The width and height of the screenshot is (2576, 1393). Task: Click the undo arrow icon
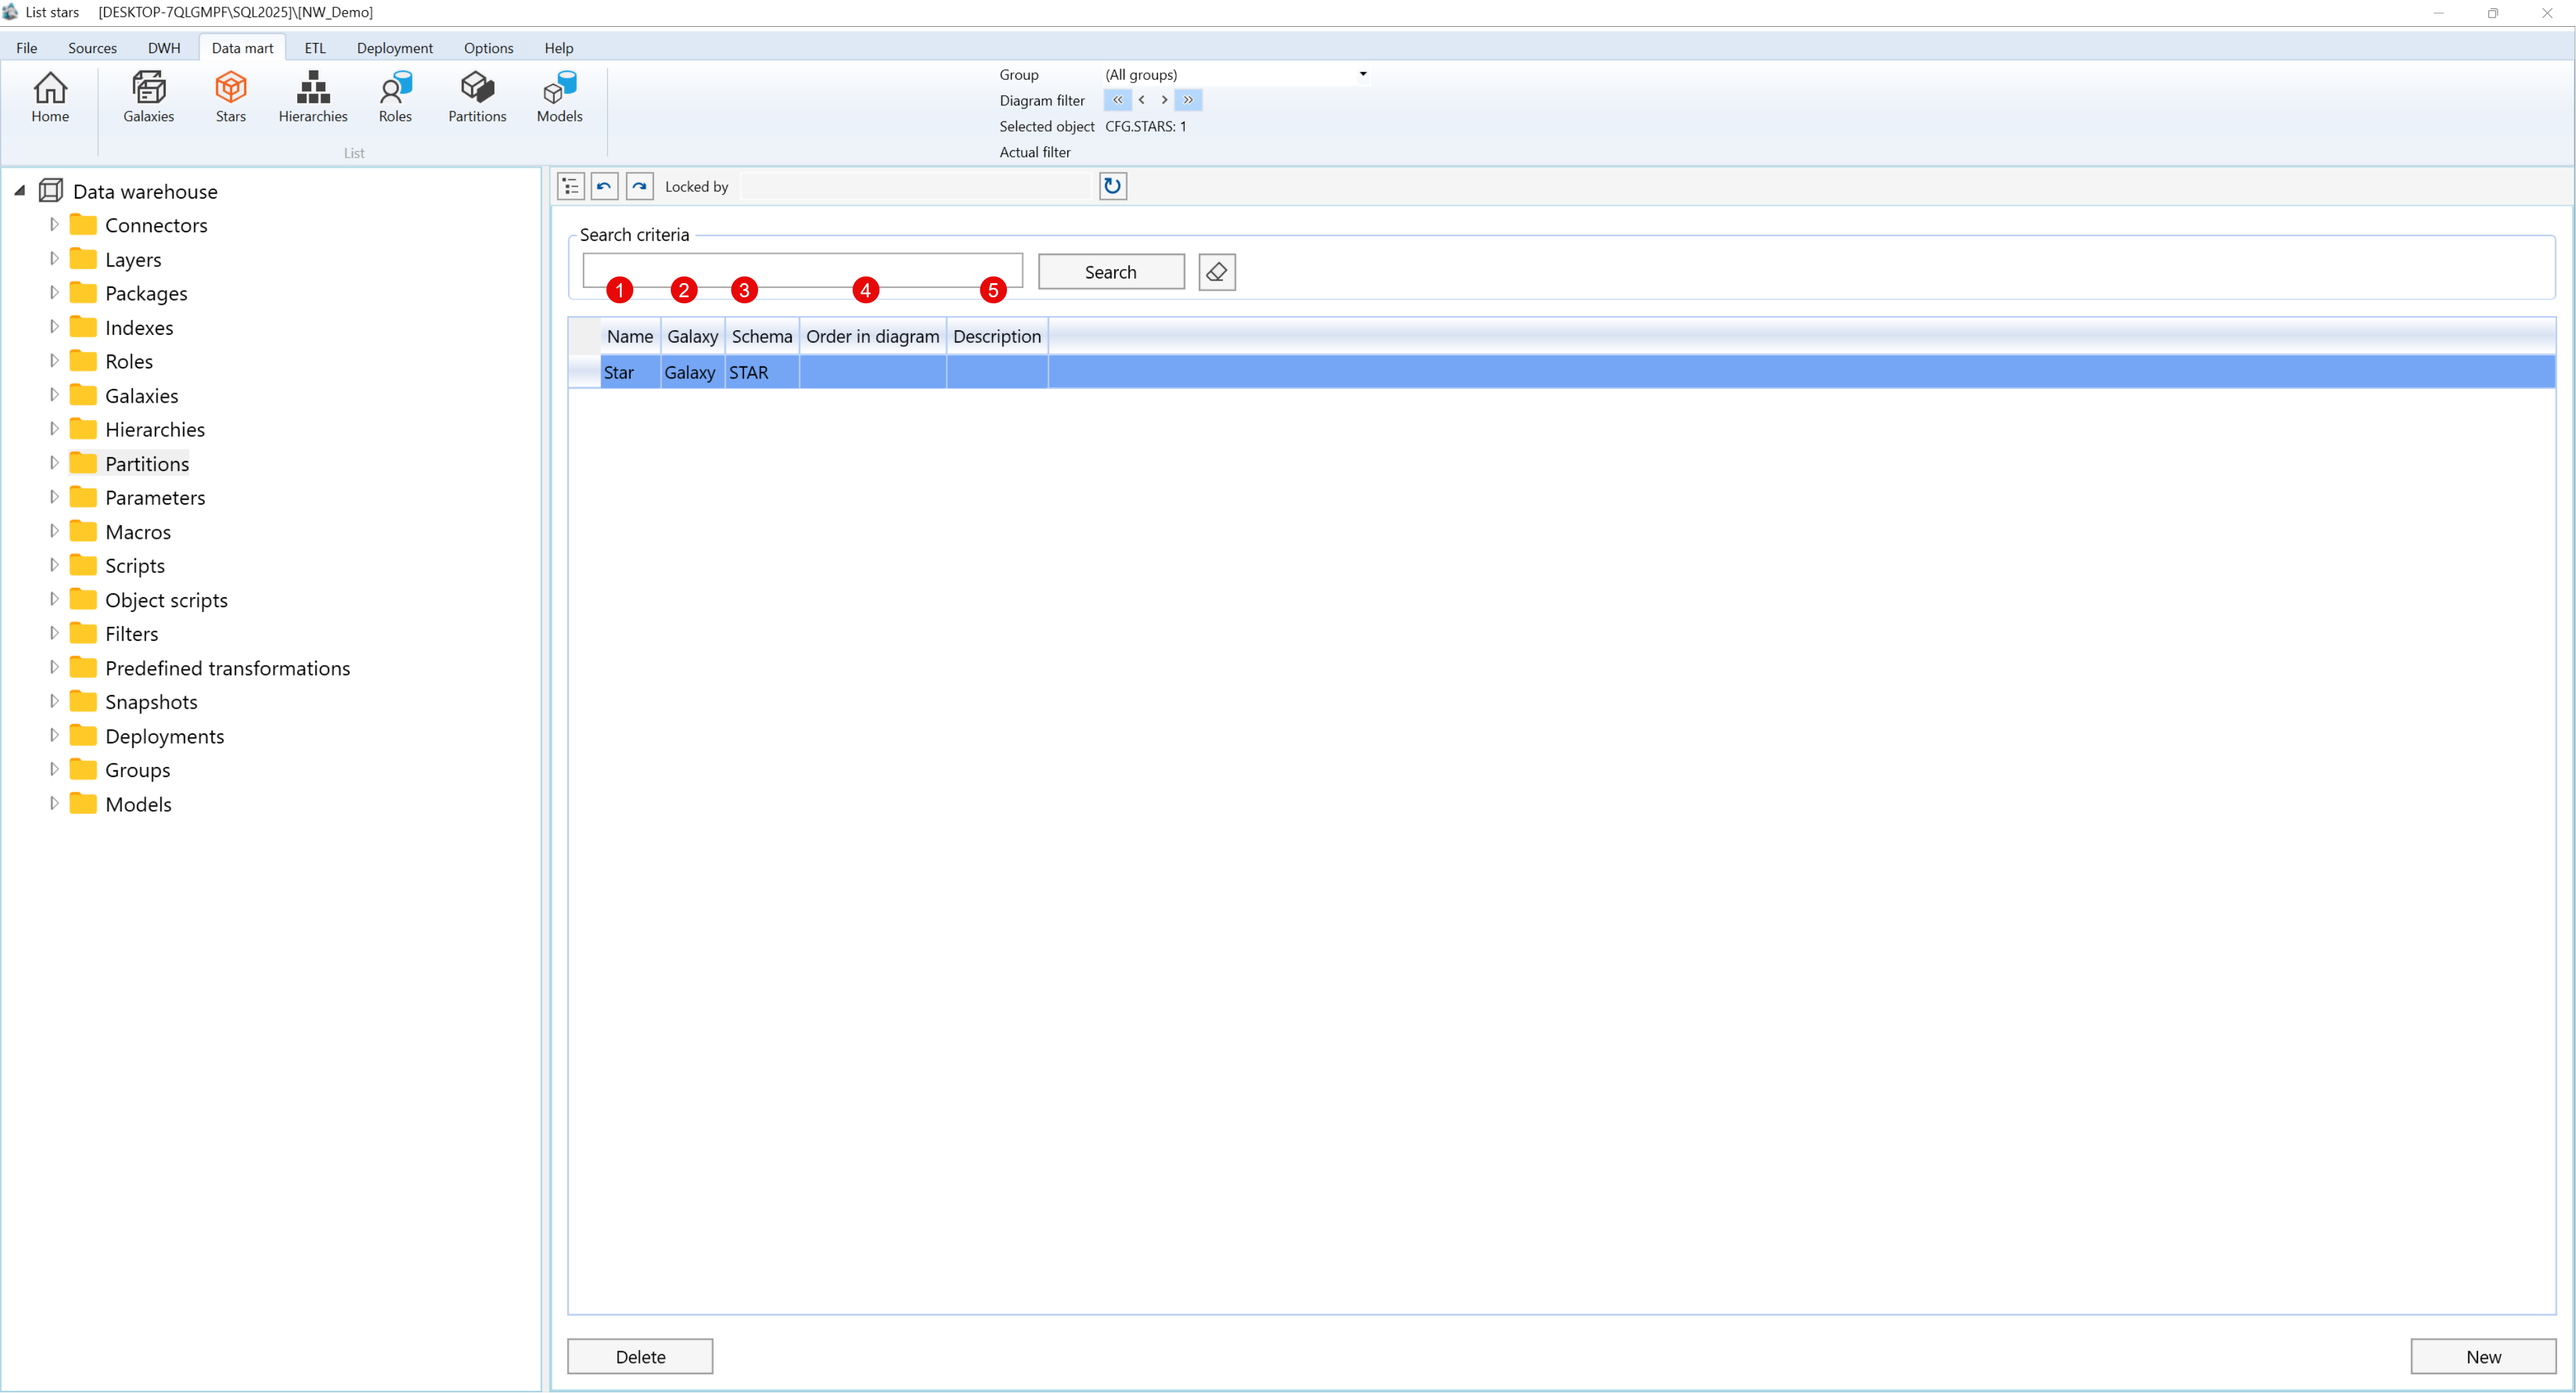click(604, 186)
